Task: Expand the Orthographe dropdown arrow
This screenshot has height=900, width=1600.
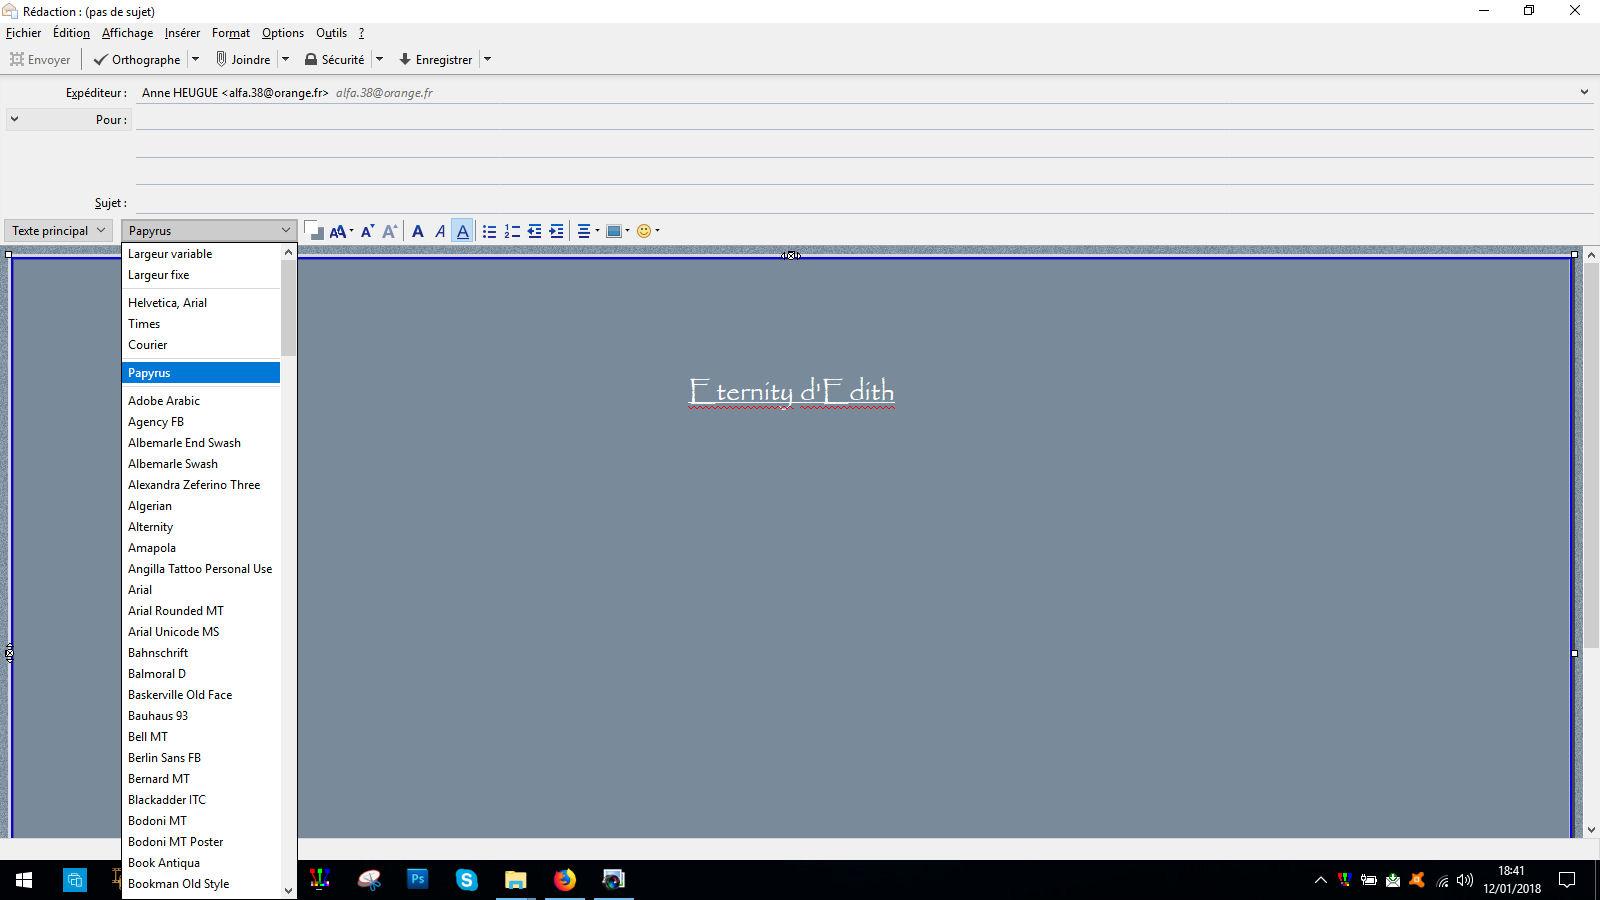Action: pyautogui.click(x=195, y=59)
